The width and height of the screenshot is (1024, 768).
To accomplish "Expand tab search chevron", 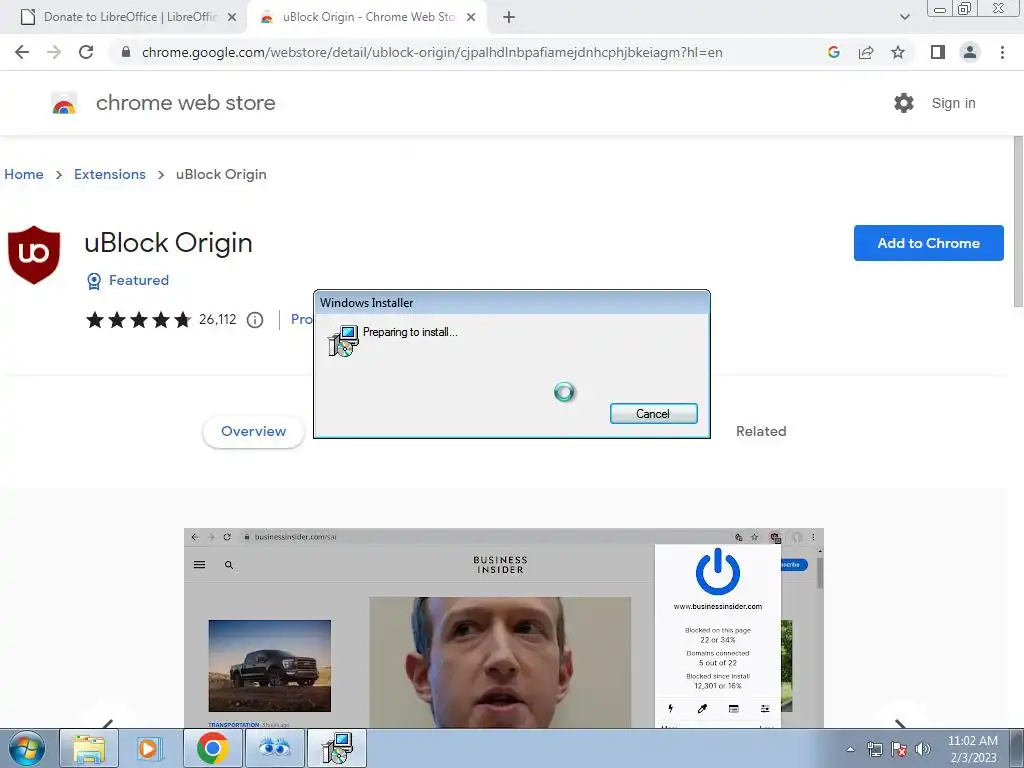I will [904, 17].
